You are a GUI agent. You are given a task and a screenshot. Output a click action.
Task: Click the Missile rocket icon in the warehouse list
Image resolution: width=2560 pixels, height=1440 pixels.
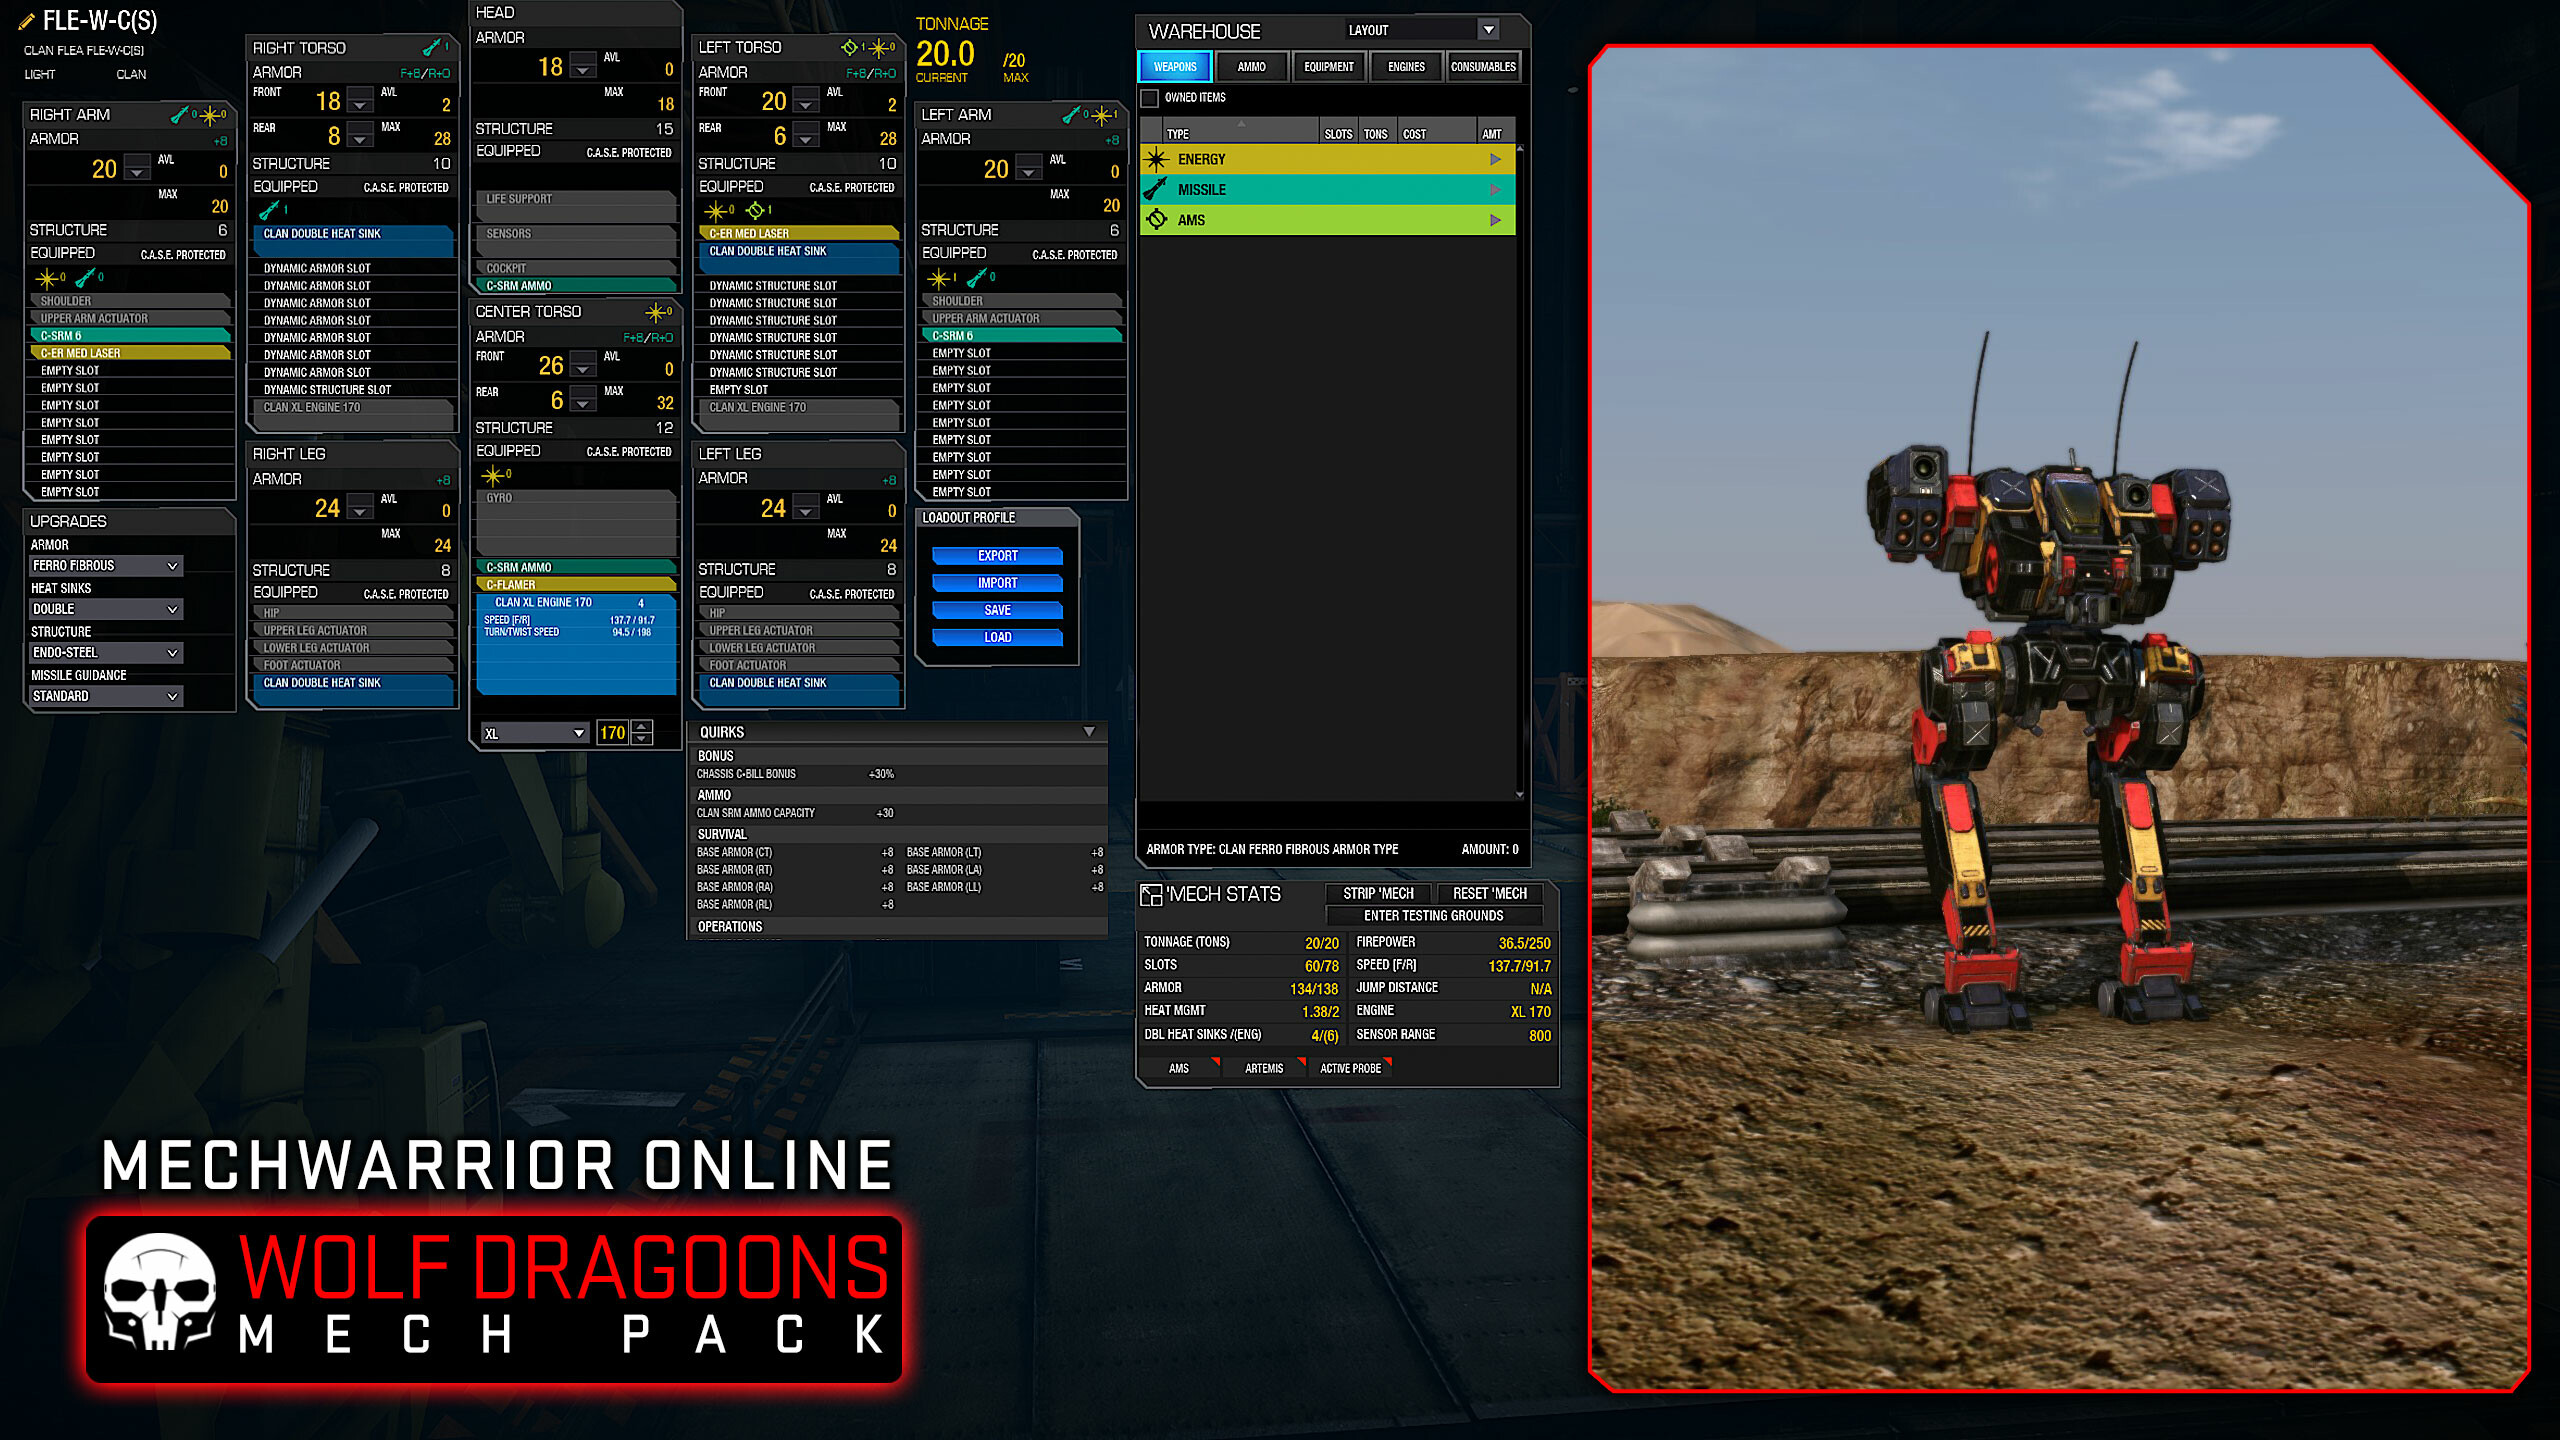coord(1157,189)
